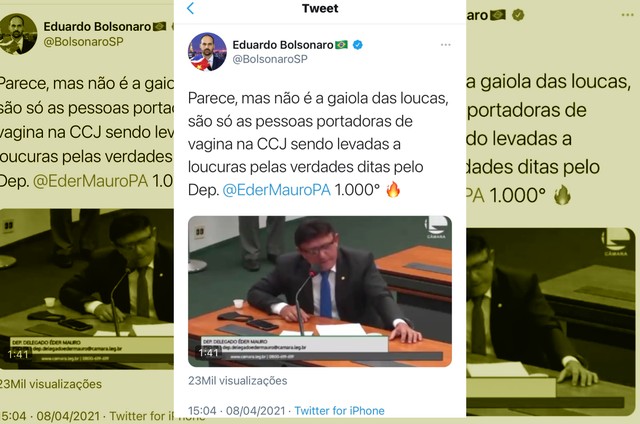
Task: Click the Eduardo Bolsonaro display name
Action: [283, 45]
